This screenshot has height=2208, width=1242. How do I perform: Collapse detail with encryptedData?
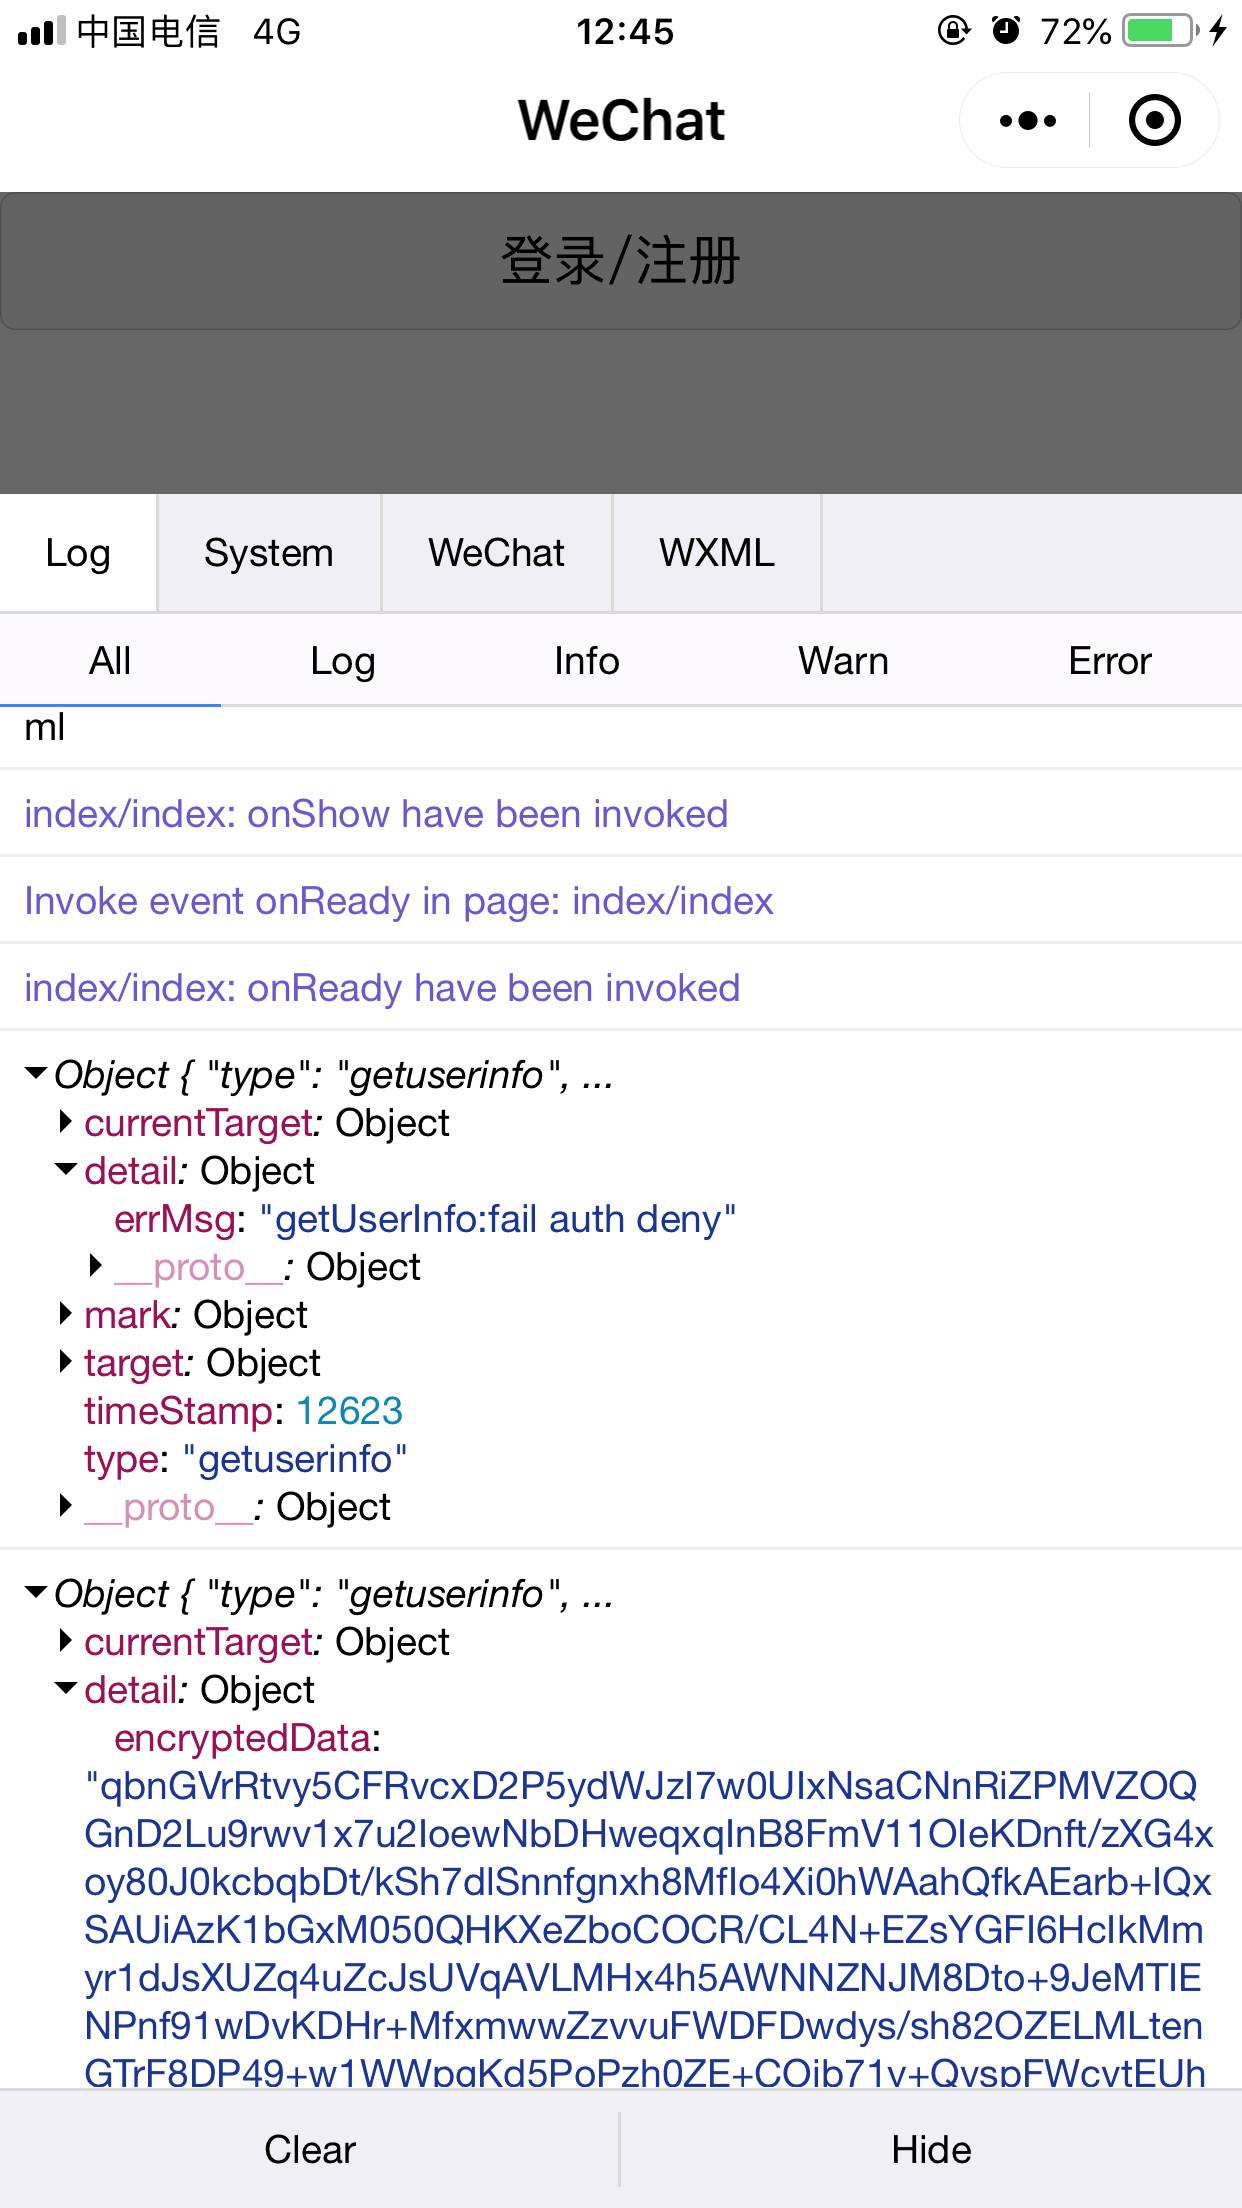point(66,1689)
